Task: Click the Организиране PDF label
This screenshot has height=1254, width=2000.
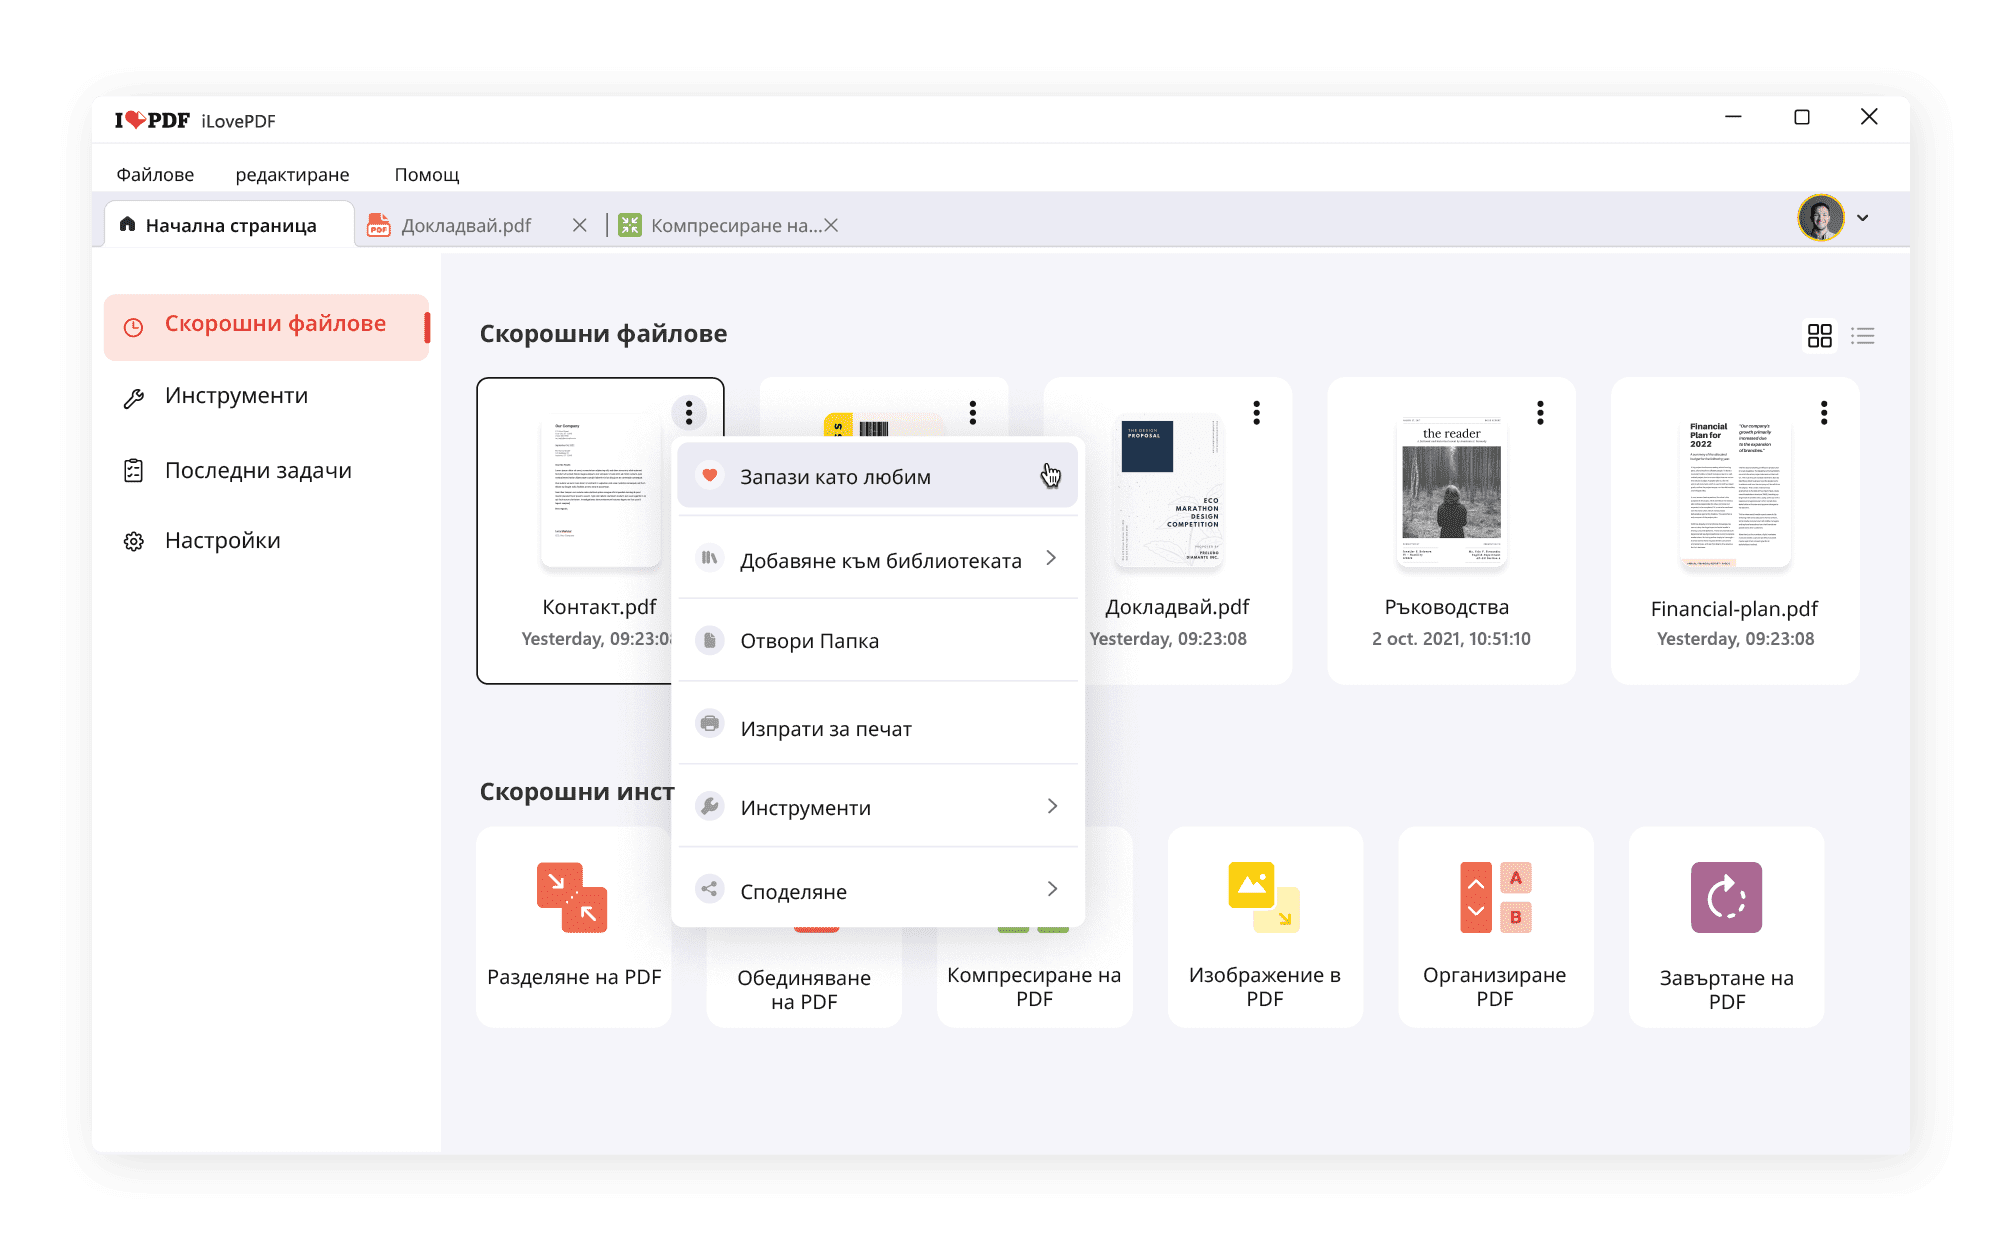Action: (x=1495, y=987)
